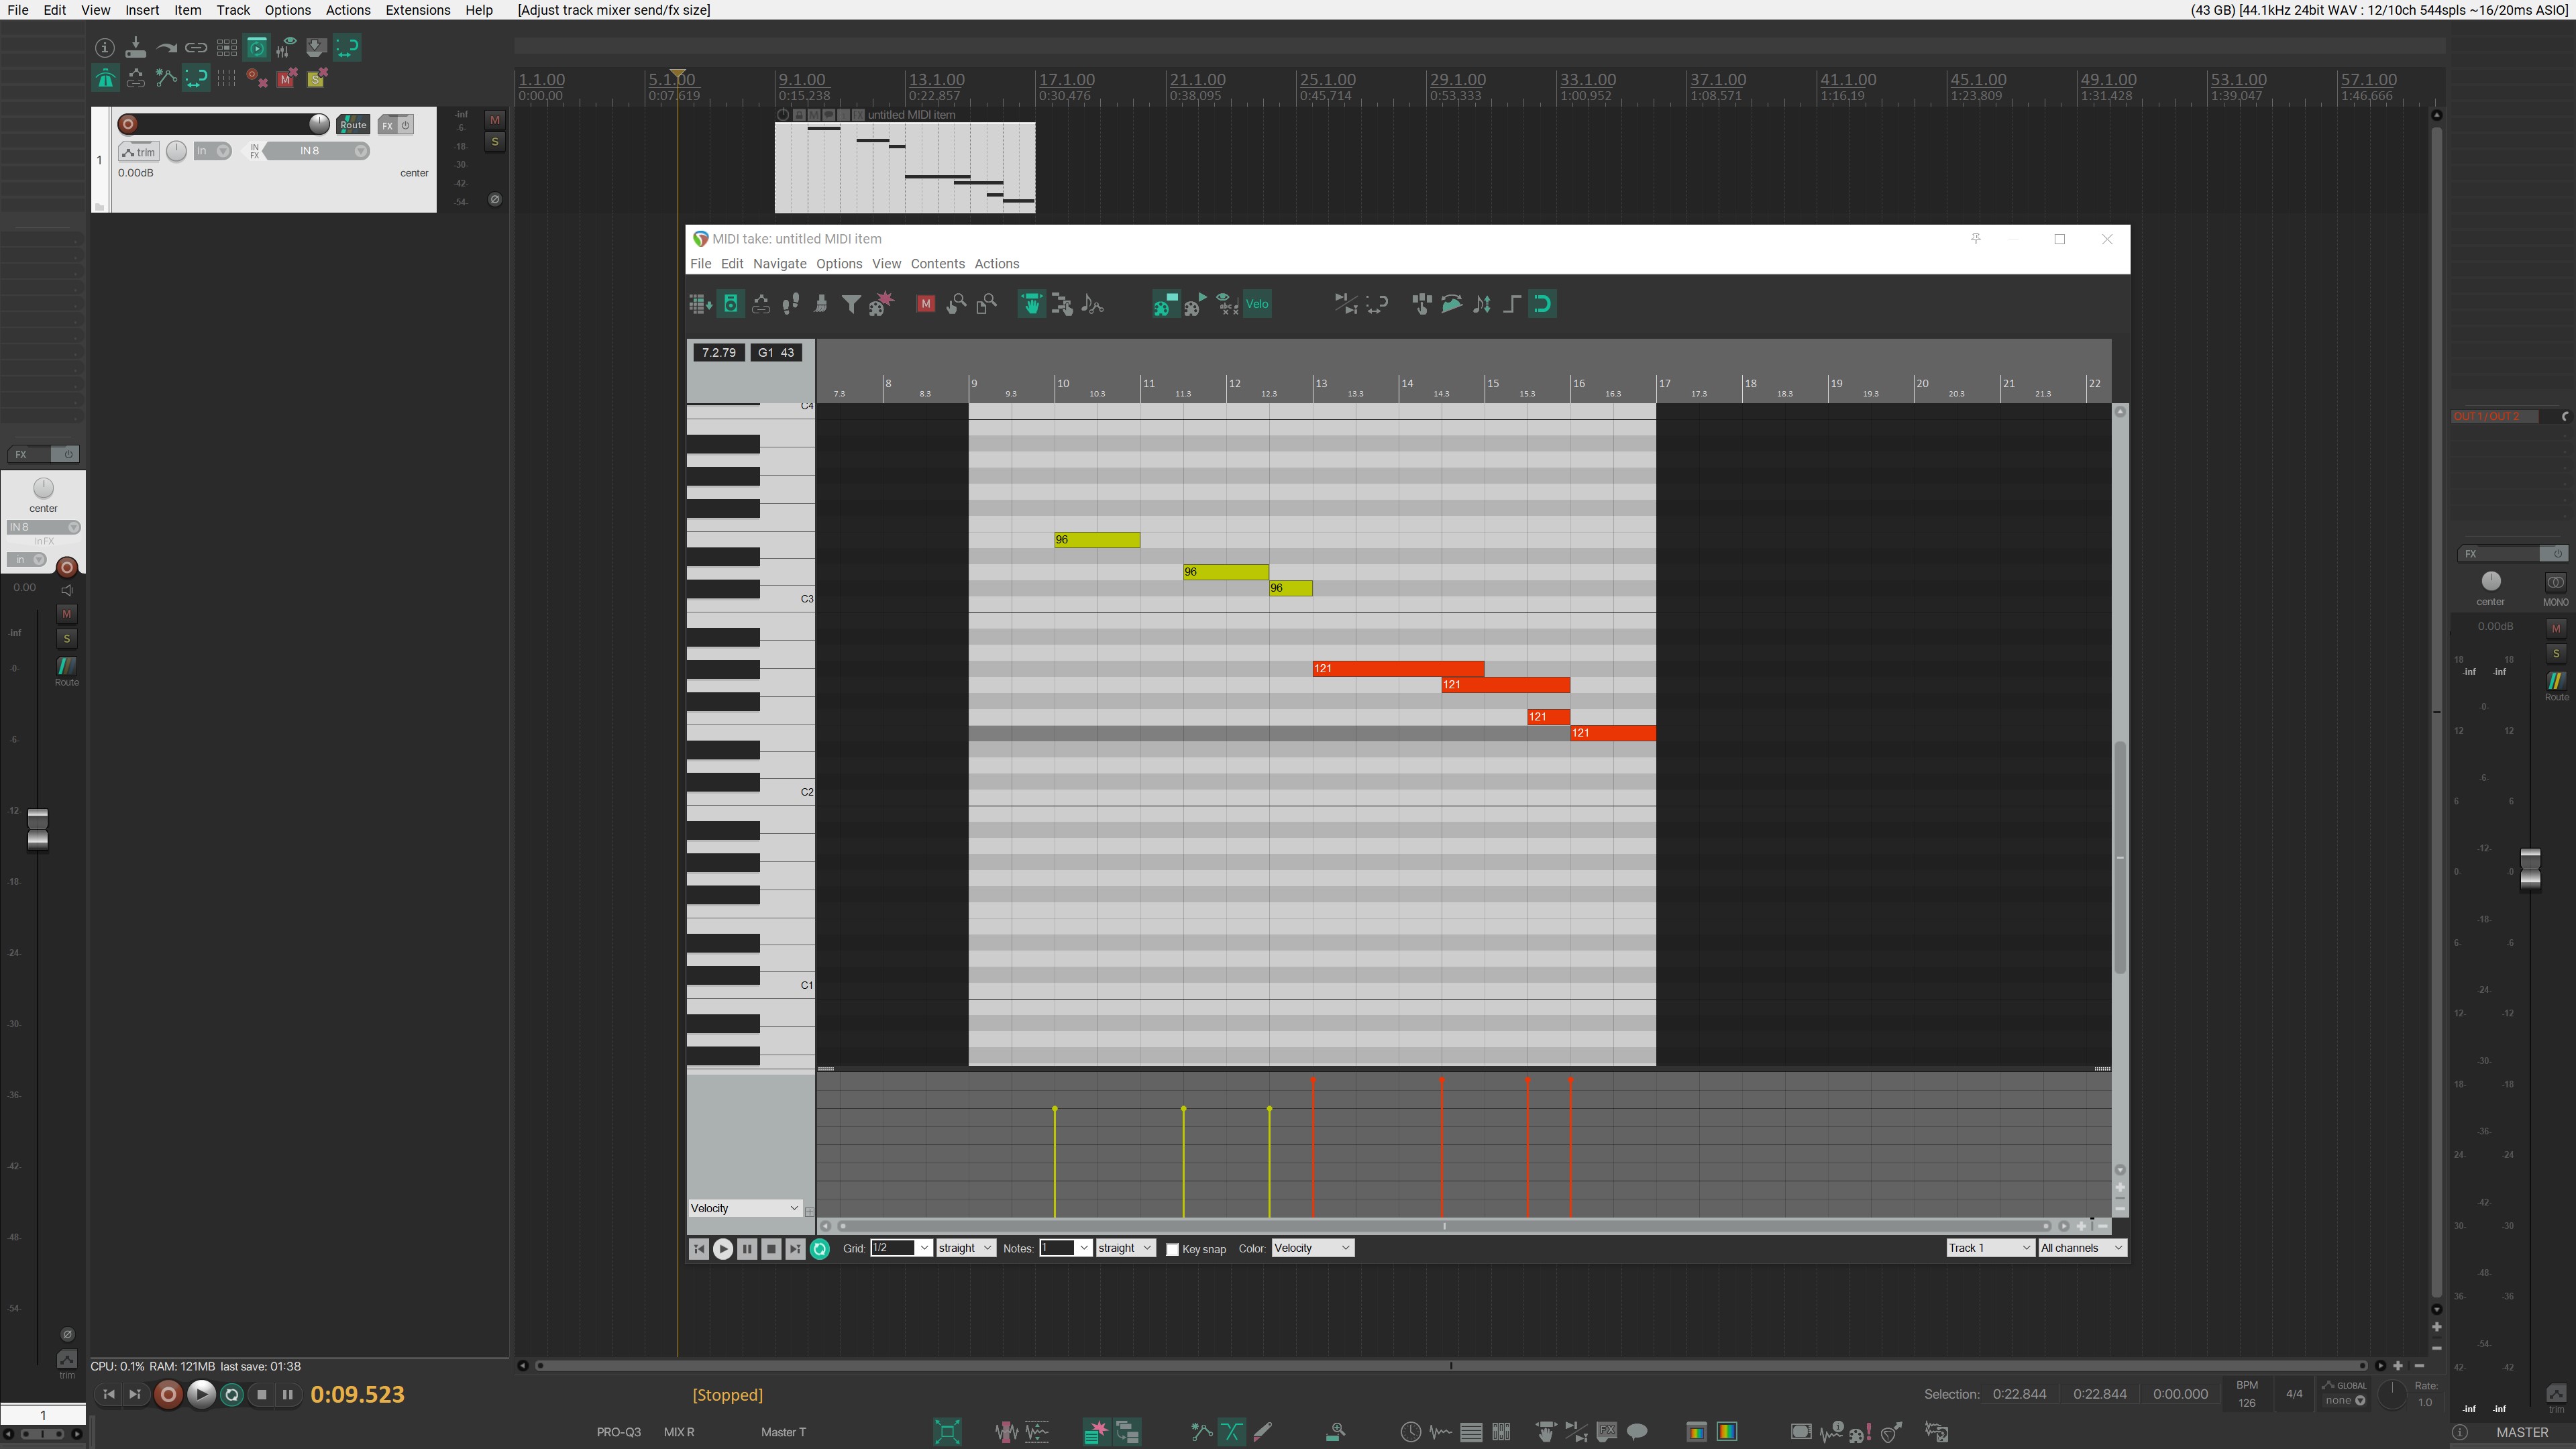
Task: Toggle the Velo display button in MIDI toolbar
Action: click(x=1257, y=304)
